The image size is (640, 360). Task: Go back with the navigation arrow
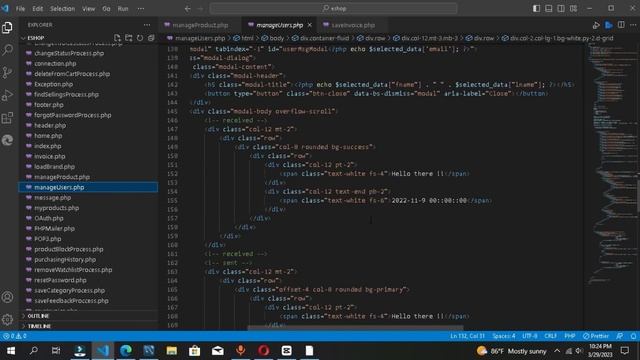tap(187, 9)
